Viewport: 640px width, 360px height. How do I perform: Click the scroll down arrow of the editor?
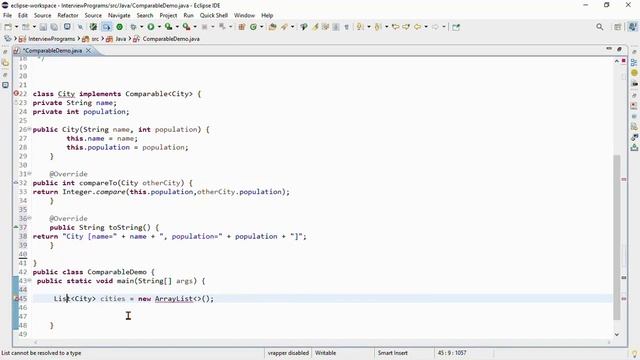(617, 334)
